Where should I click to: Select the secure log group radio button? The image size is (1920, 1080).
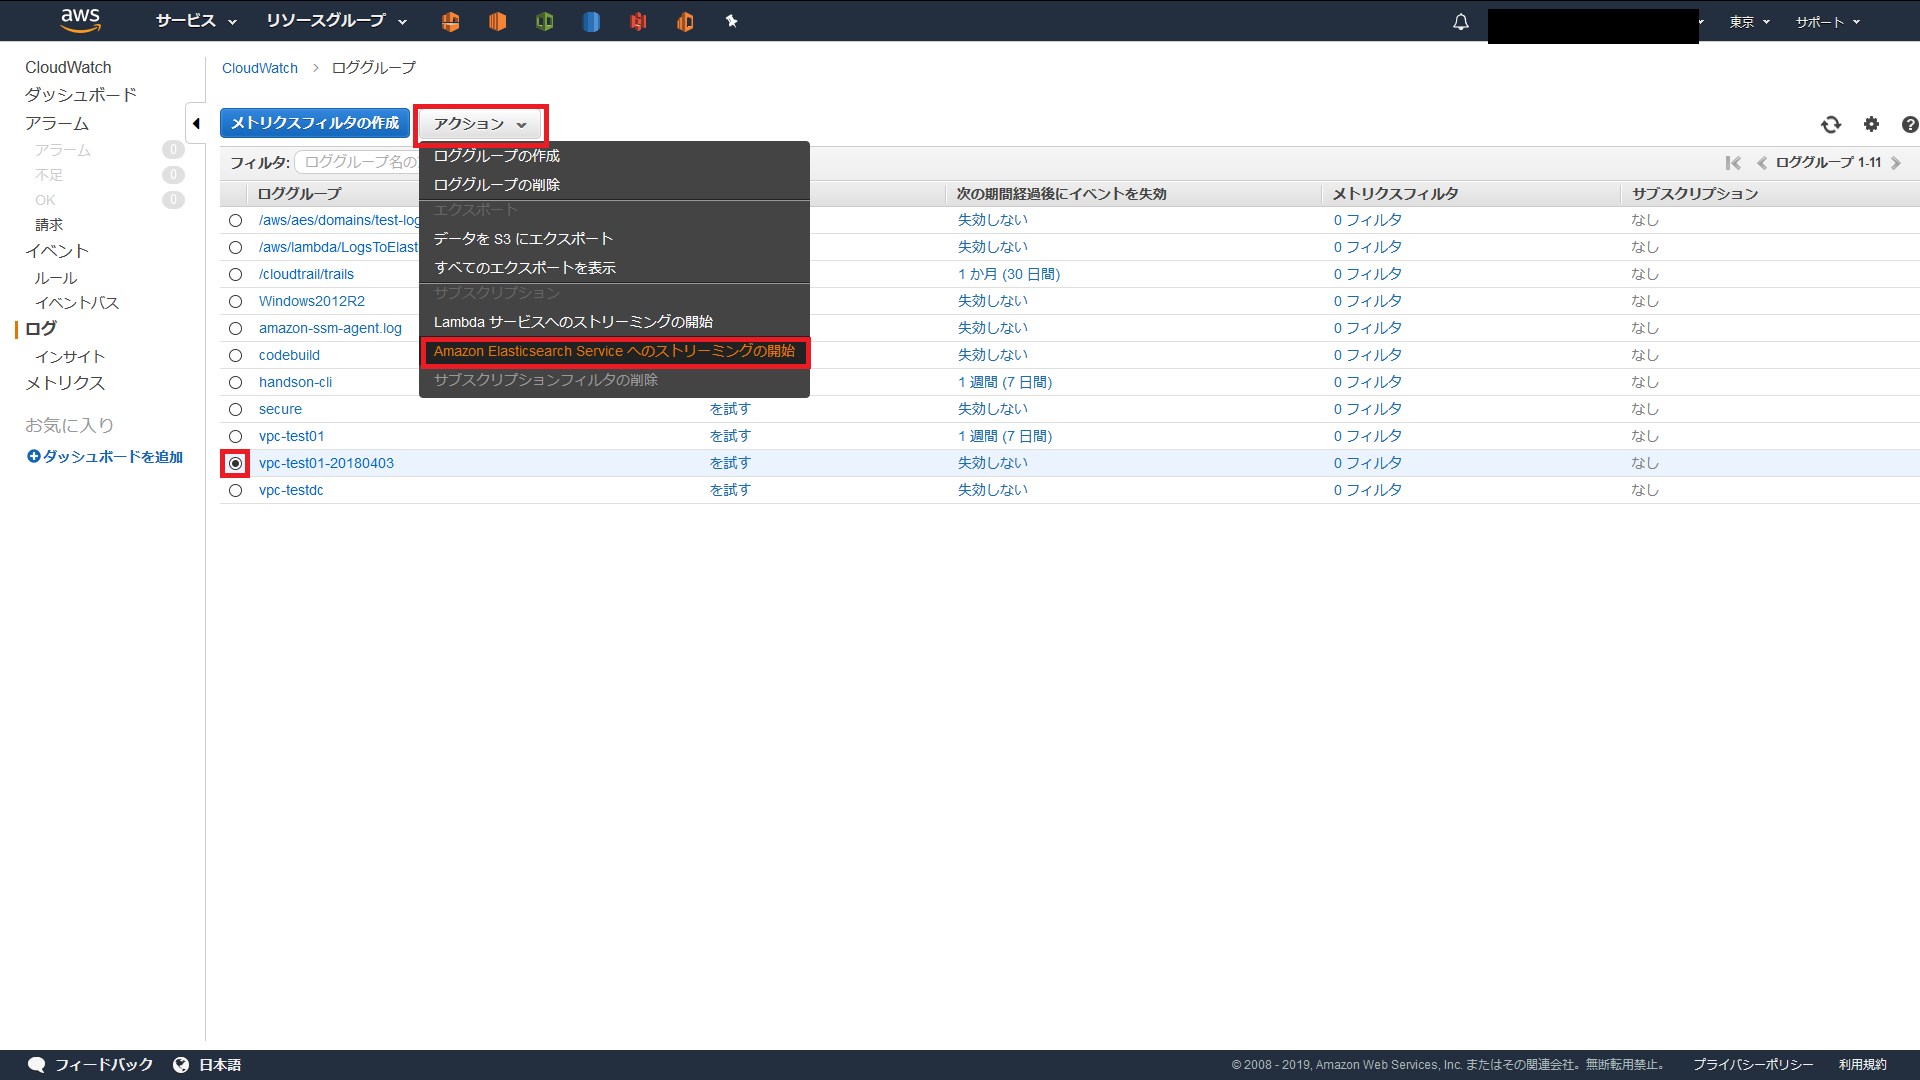click(x=235, y=409)
